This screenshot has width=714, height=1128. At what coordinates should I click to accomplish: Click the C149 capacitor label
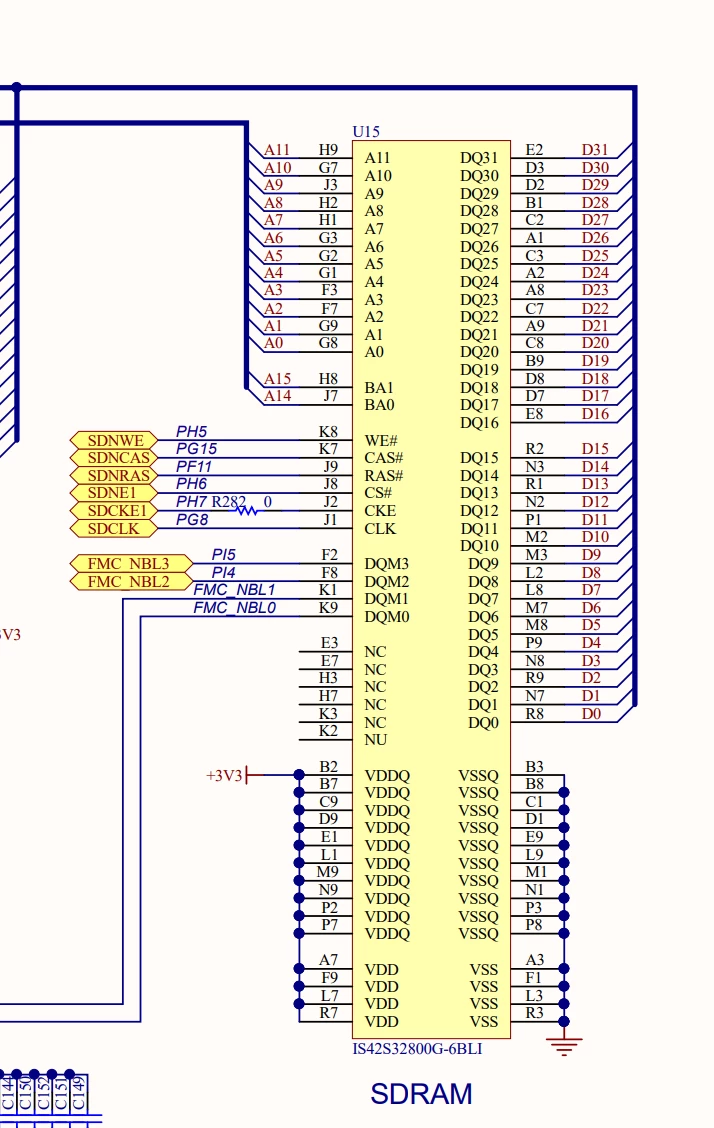click(78, 1093)
